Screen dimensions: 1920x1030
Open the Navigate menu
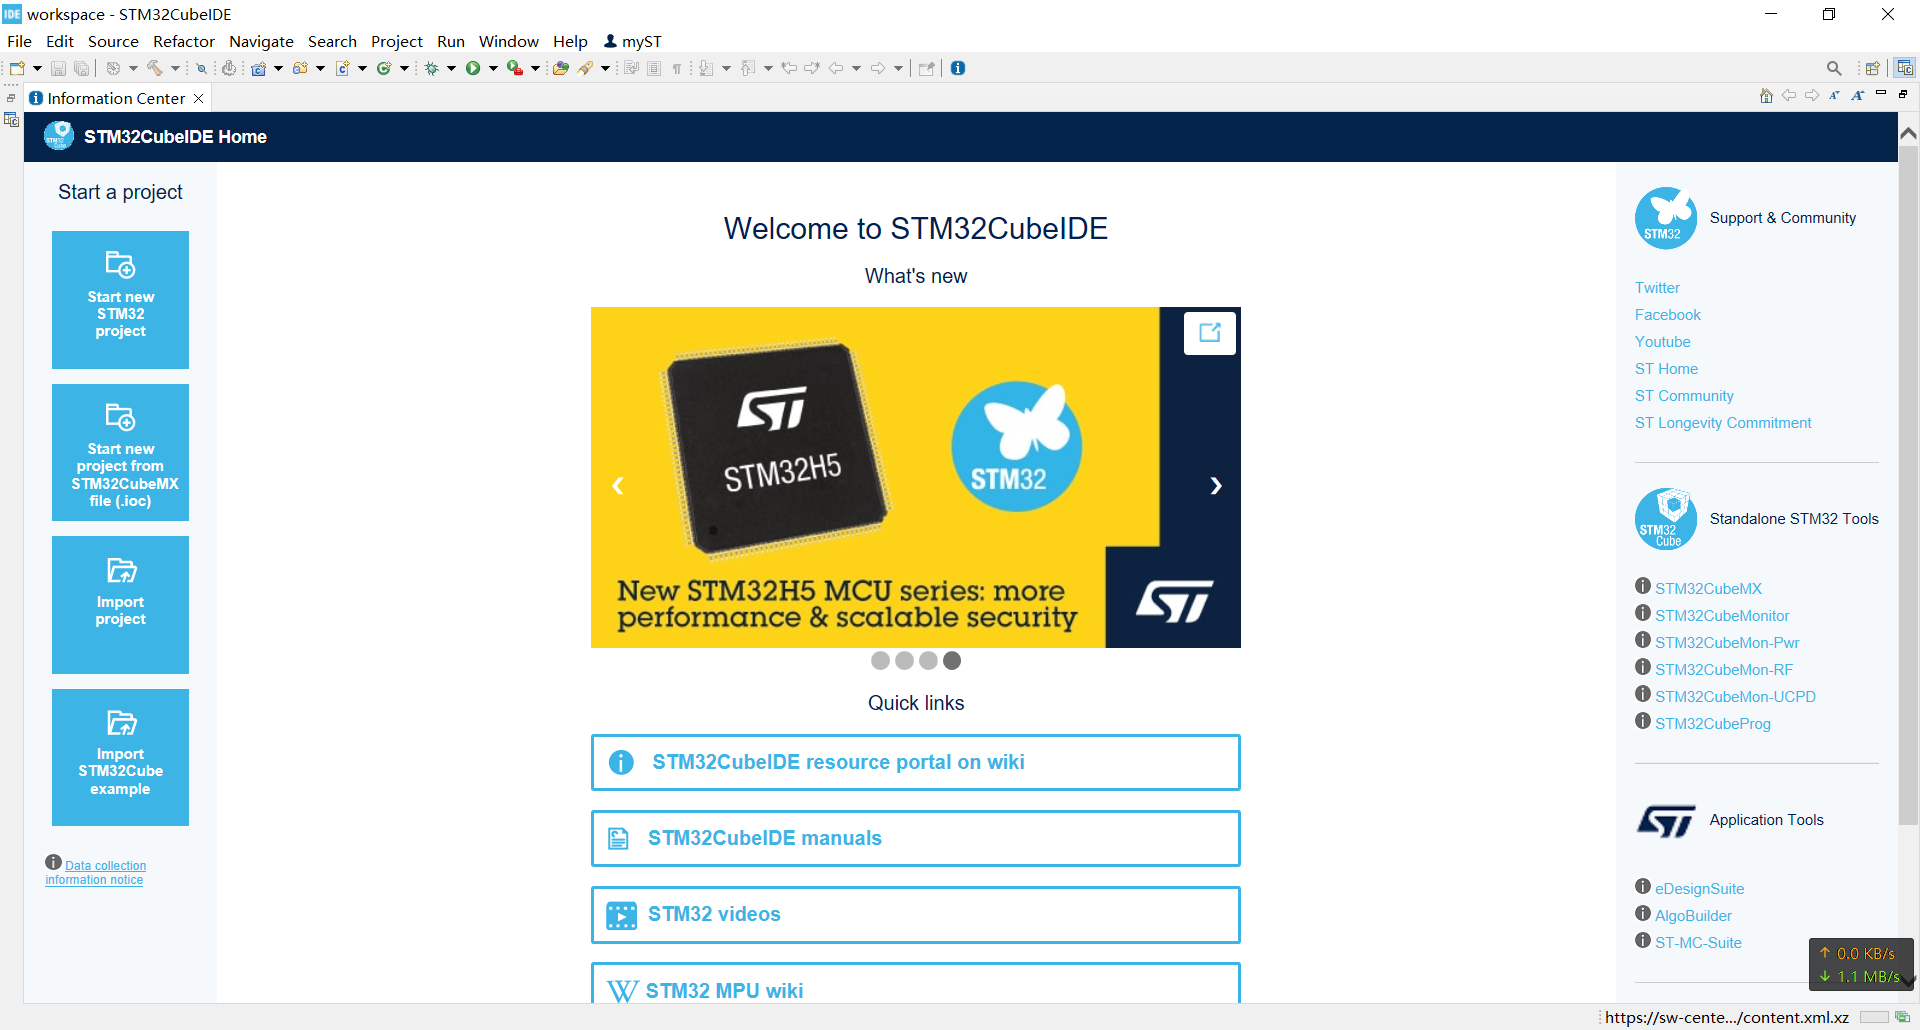(x=261, y=41)
